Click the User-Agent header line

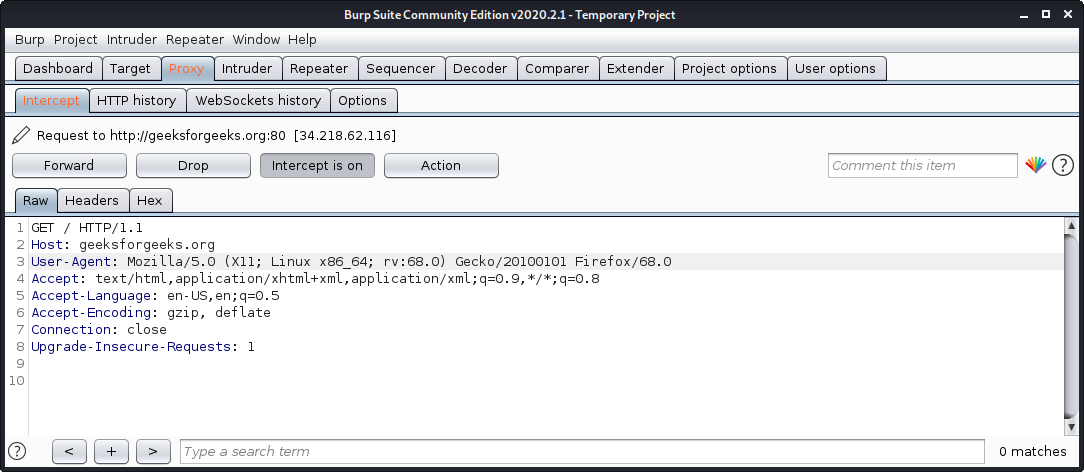pos(351,262)
